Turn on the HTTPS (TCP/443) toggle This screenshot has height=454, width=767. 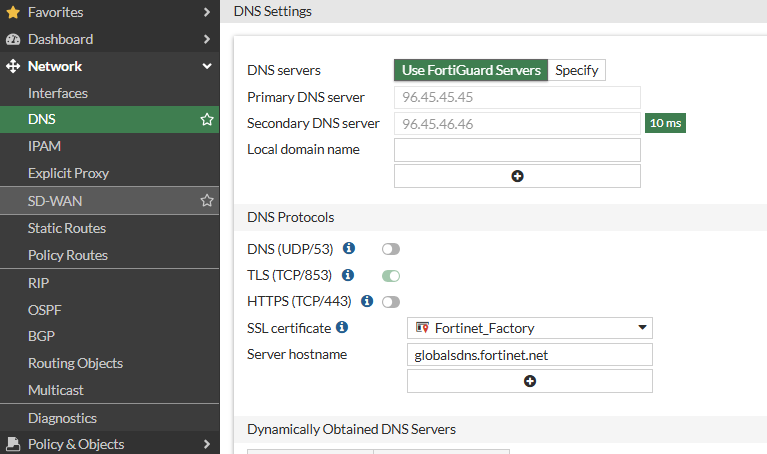pos(390,302)
